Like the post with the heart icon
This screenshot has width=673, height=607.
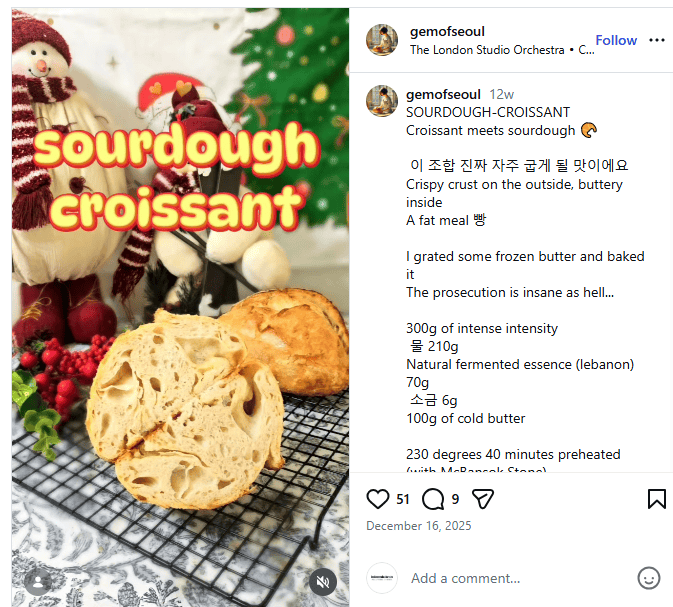378,499
